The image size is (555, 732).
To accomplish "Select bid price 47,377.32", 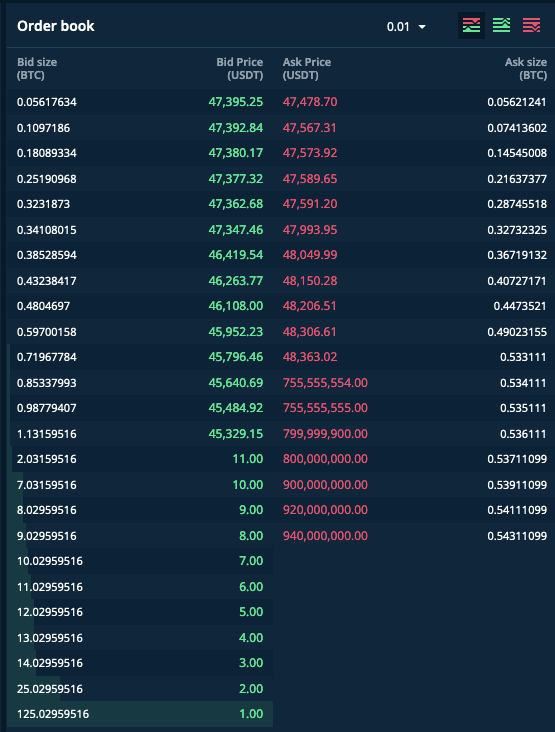I will click(236, 179).
